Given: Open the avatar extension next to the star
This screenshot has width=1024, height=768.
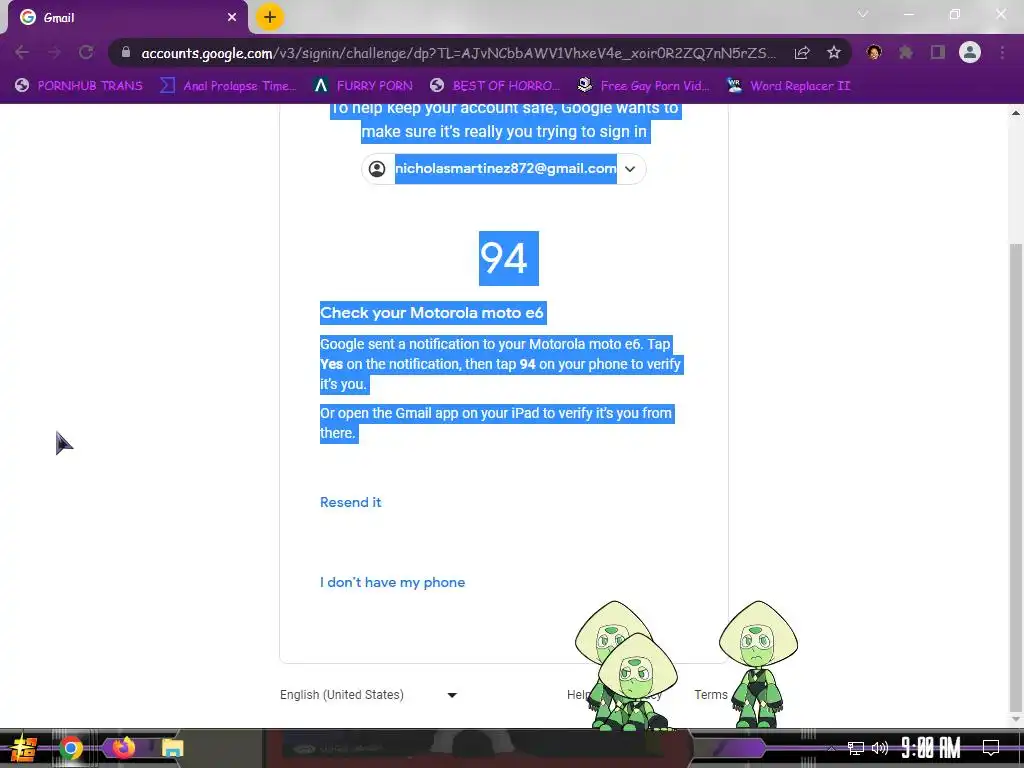Looking at the screenshot, I should (x=874, y=52).
